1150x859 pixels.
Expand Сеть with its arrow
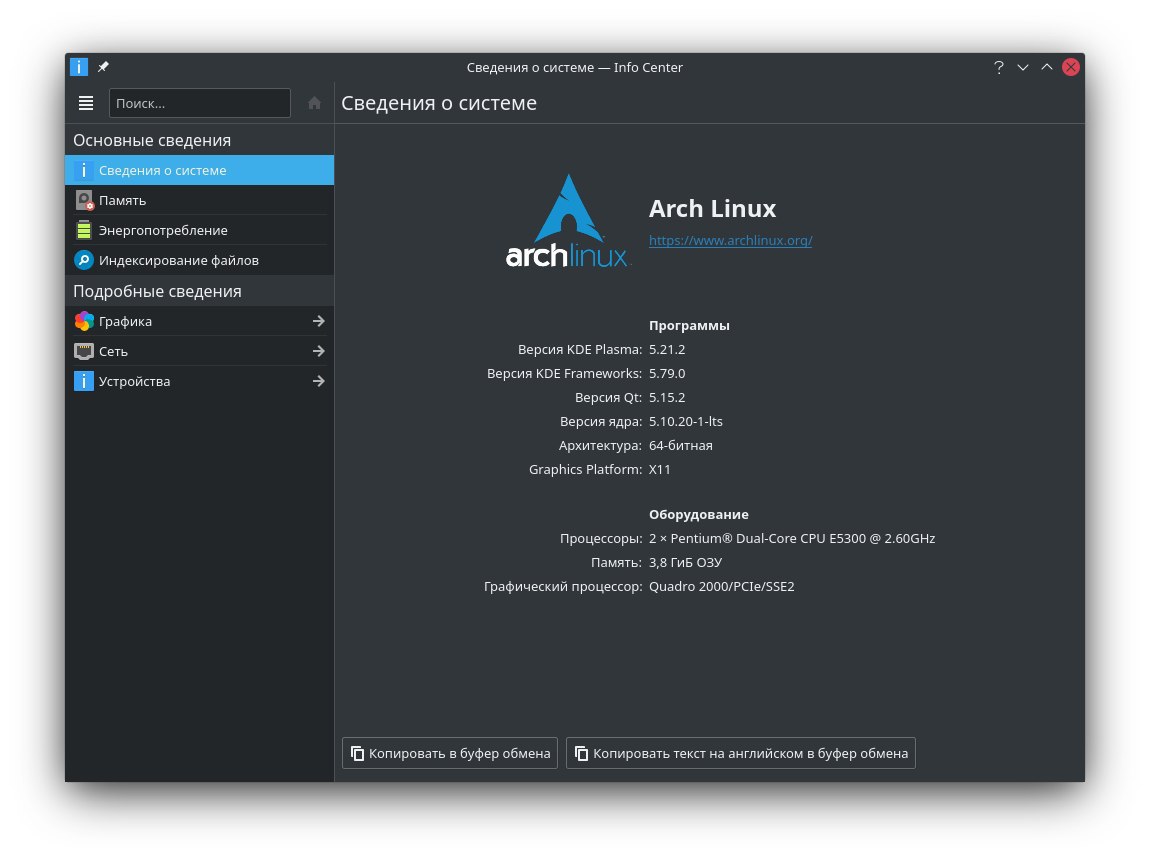tap(318, 351)
